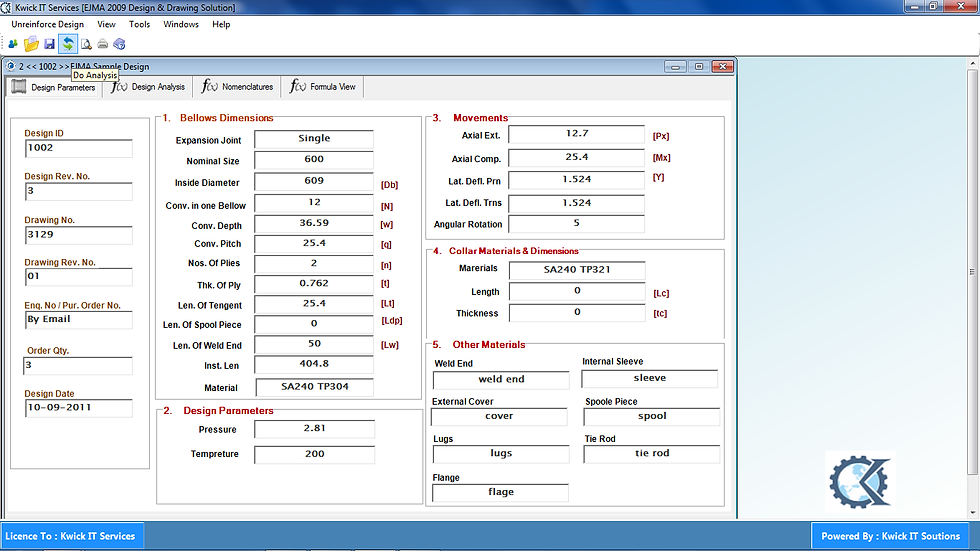The image size is (980, 551).
Task: Click the Conv. Depth field
Action: pos(314,224)
